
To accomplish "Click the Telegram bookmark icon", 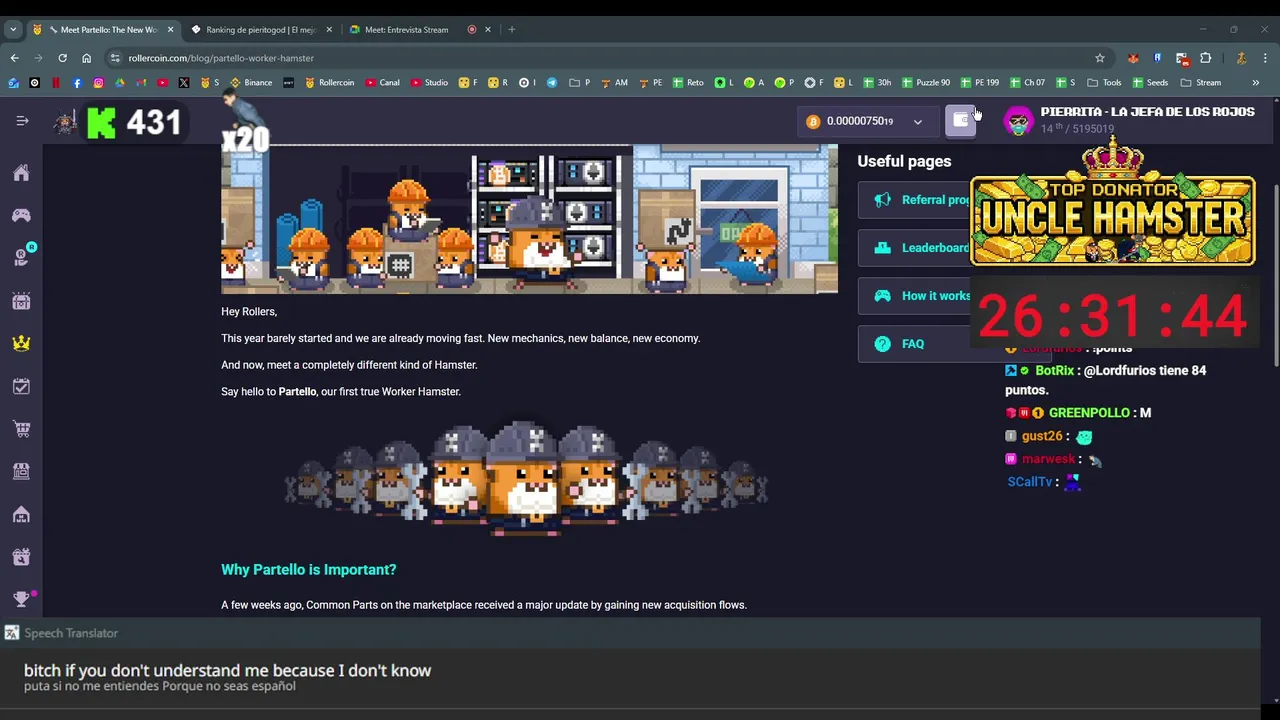I will point(552,83).
